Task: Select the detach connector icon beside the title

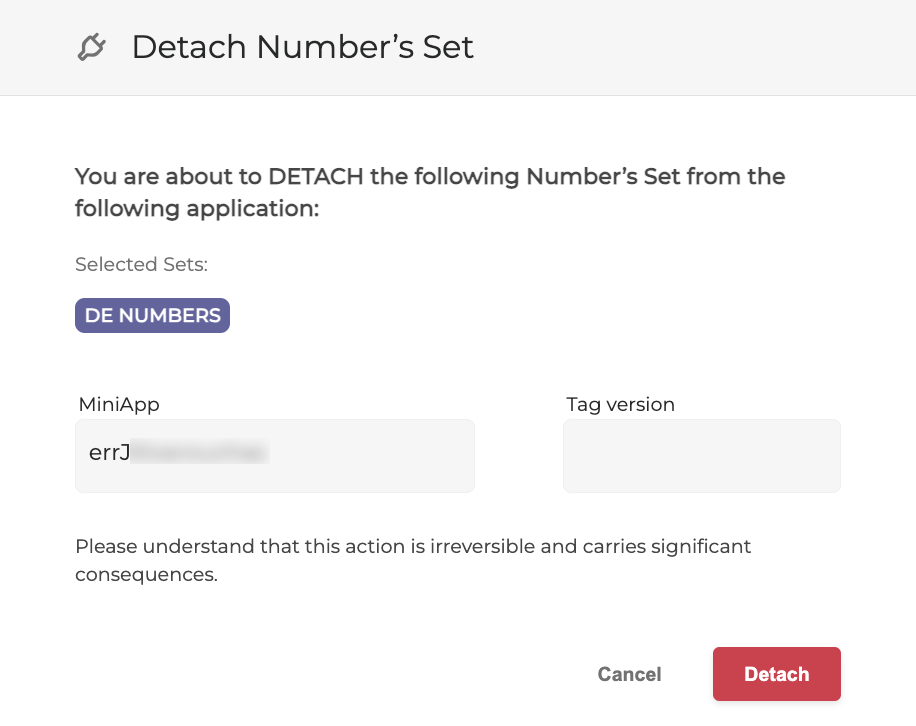Action: 91,46
